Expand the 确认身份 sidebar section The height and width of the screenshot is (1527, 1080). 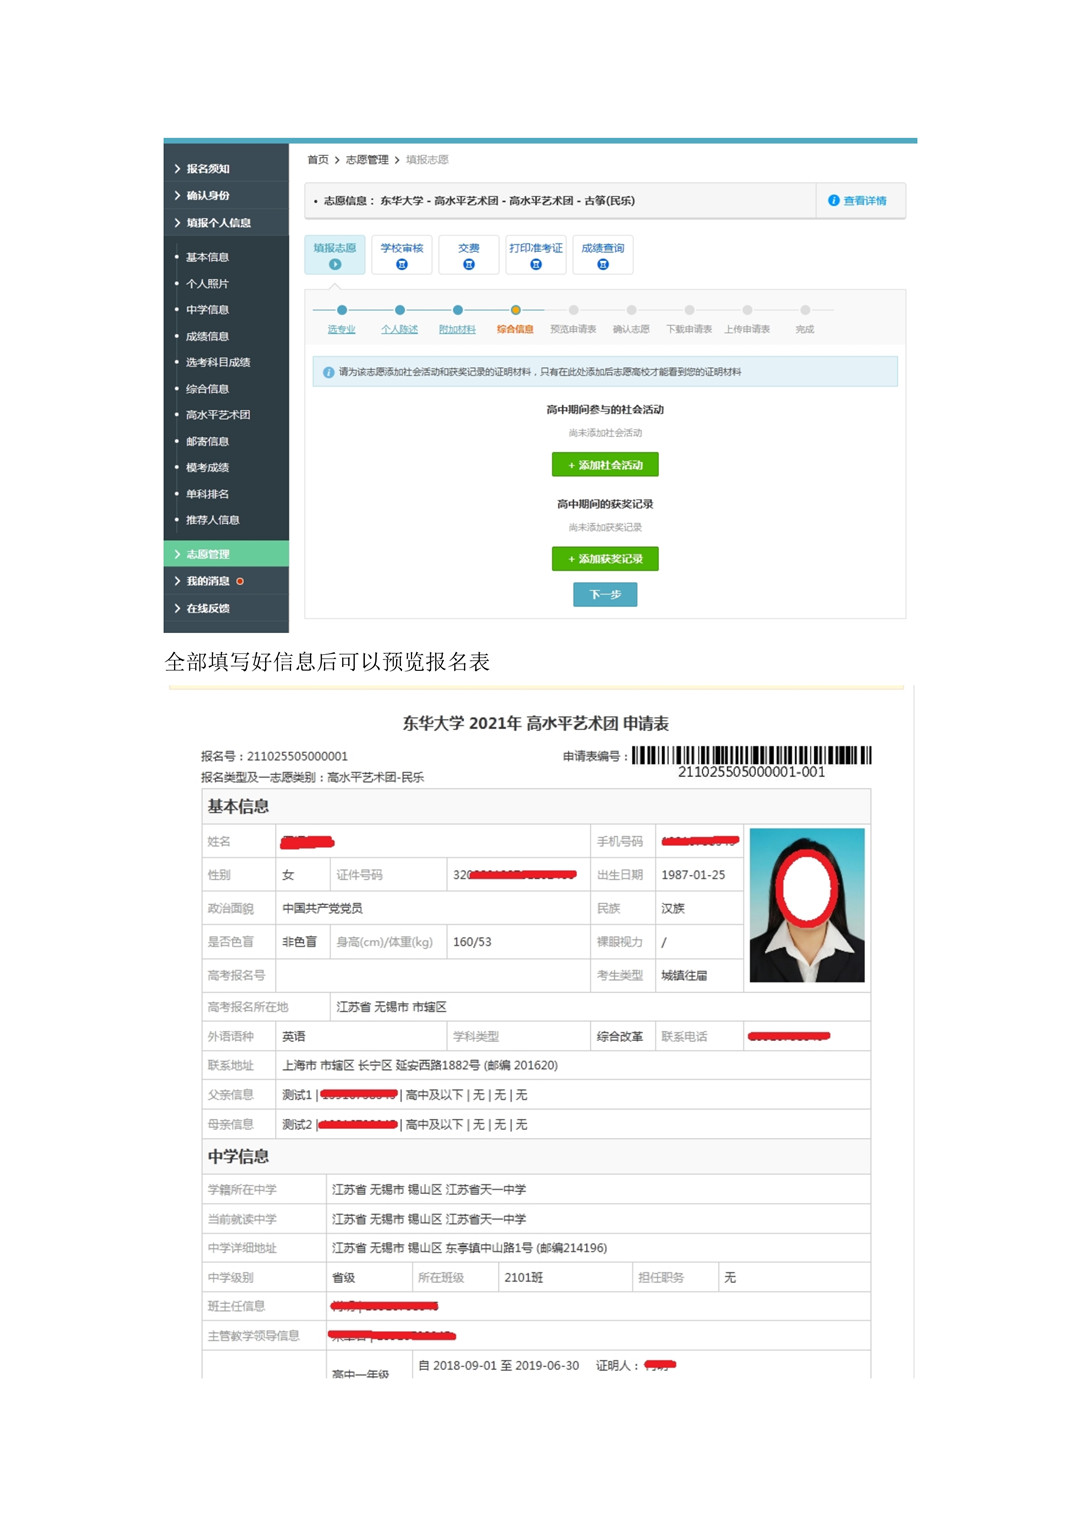226,196
